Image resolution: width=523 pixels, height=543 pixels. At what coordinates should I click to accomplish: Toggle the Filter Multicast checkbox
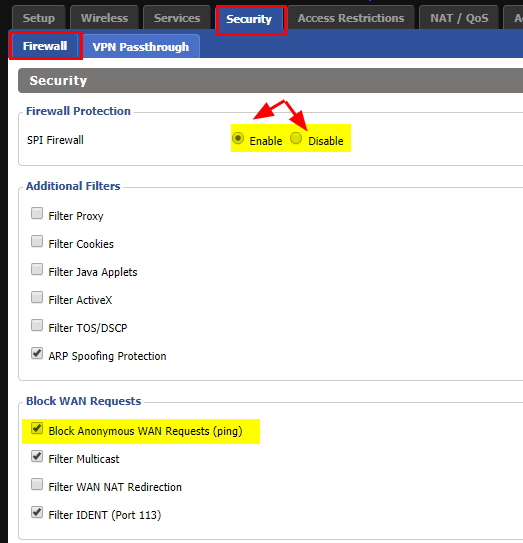(37, 456)
